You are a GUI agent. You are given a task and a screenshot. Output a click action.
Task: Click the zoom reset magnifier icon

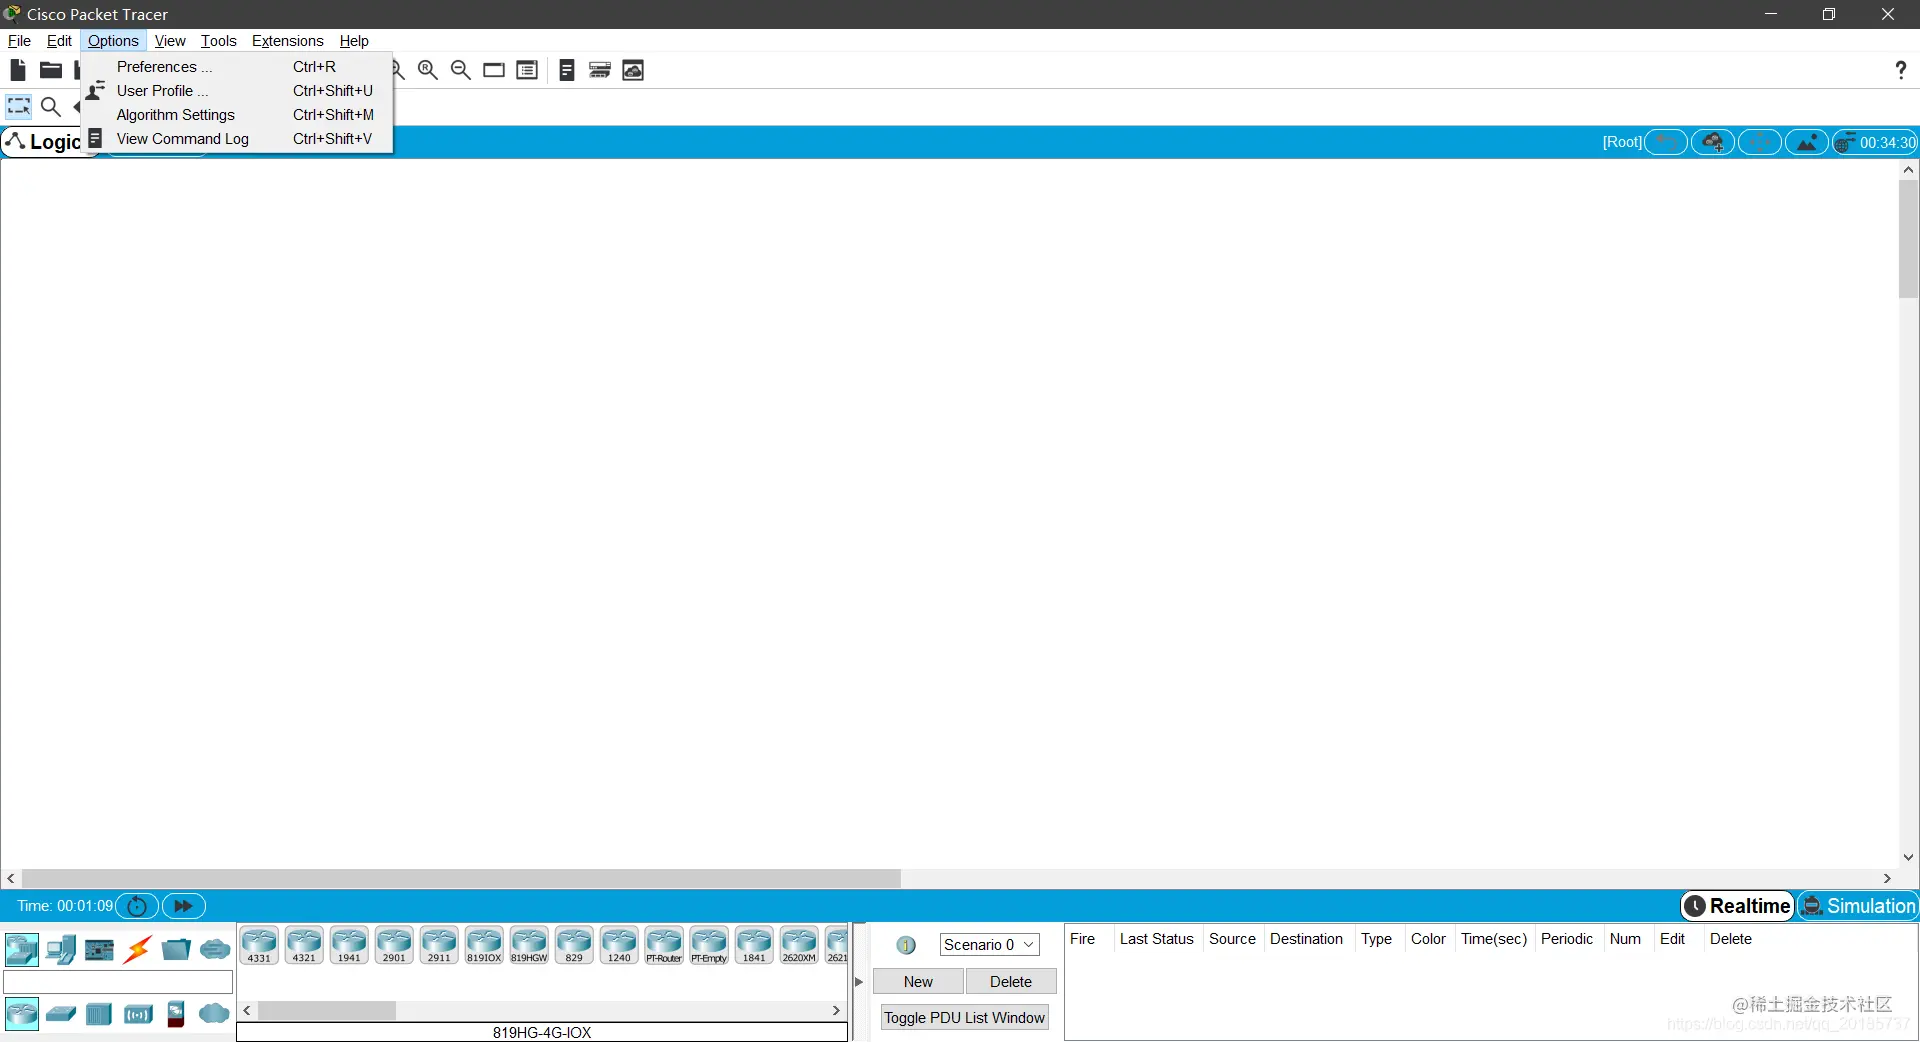coord(428,70)
